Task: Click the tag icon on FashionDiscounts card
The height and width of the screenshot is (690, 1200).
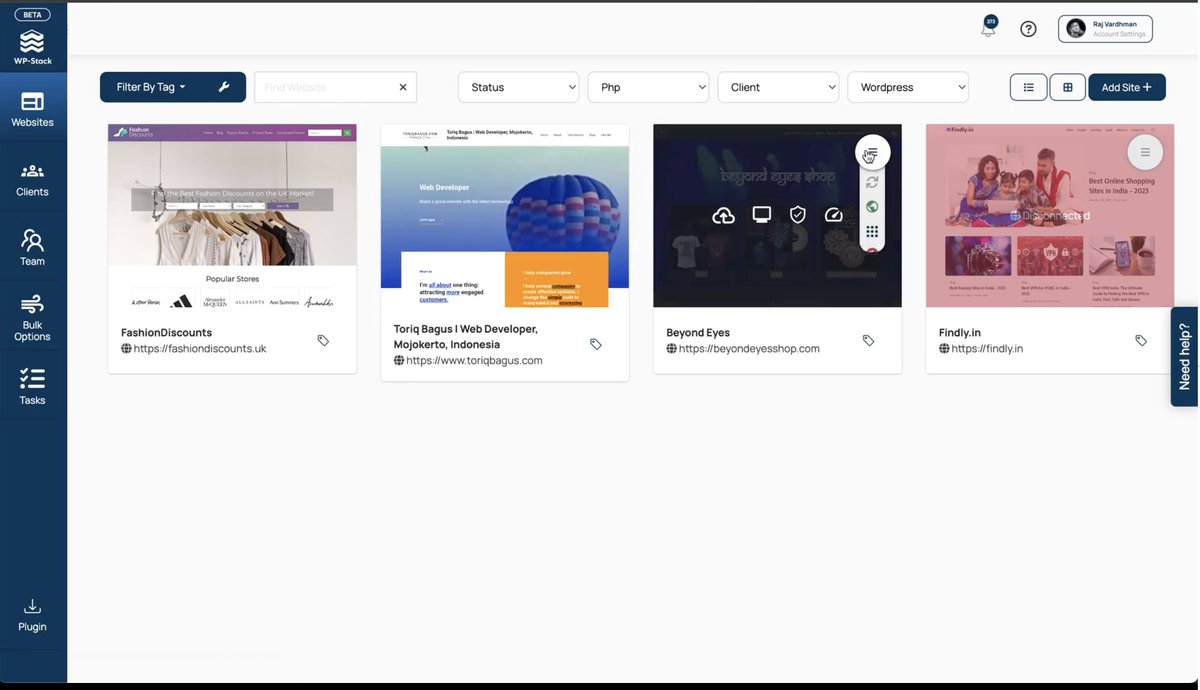Action: (323, 340)
